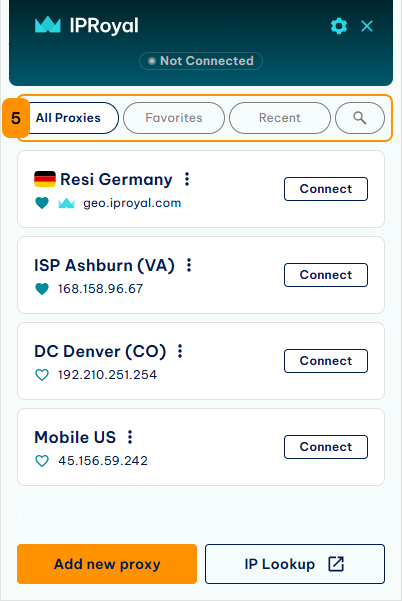The width and height of the screenshot is (402, 601).
Task: Open ISP Ashburn (VA) options menu
Action: click(x=189, y=265)
